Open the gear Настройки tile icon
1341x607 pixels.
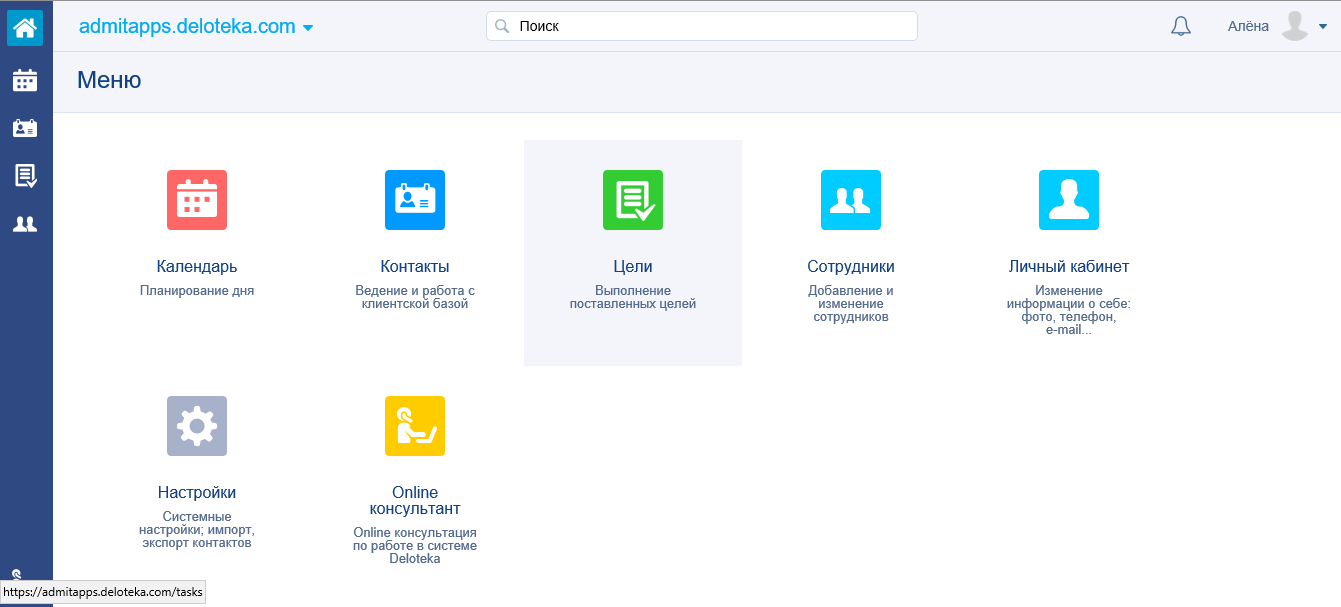[x=197, y=426]
